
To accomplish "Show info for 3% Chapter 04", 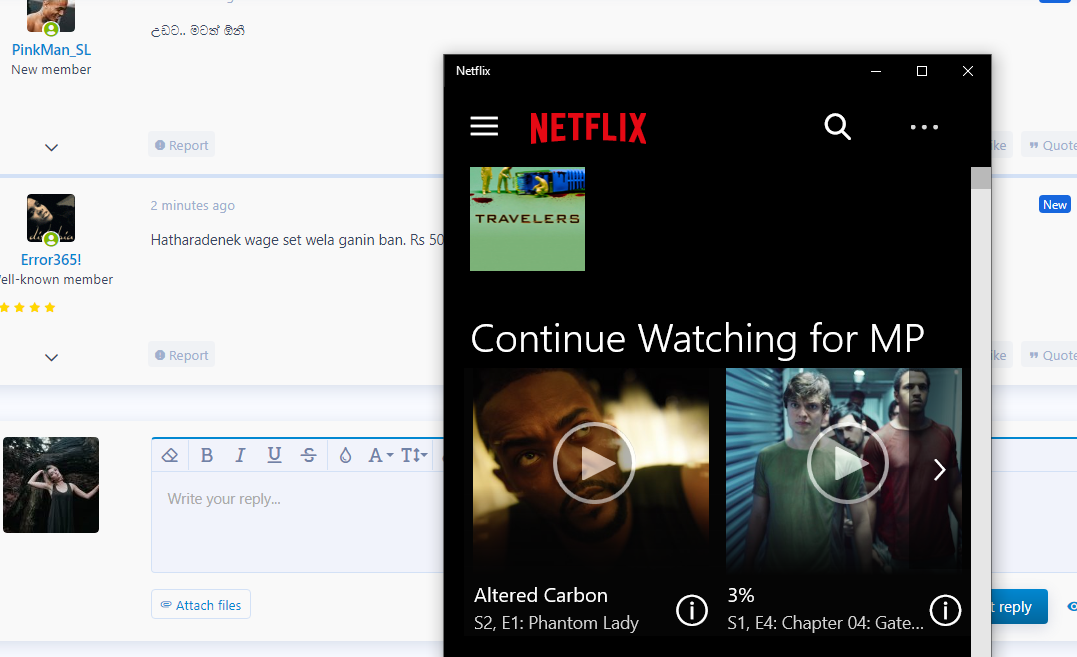I will pos(945,610).
